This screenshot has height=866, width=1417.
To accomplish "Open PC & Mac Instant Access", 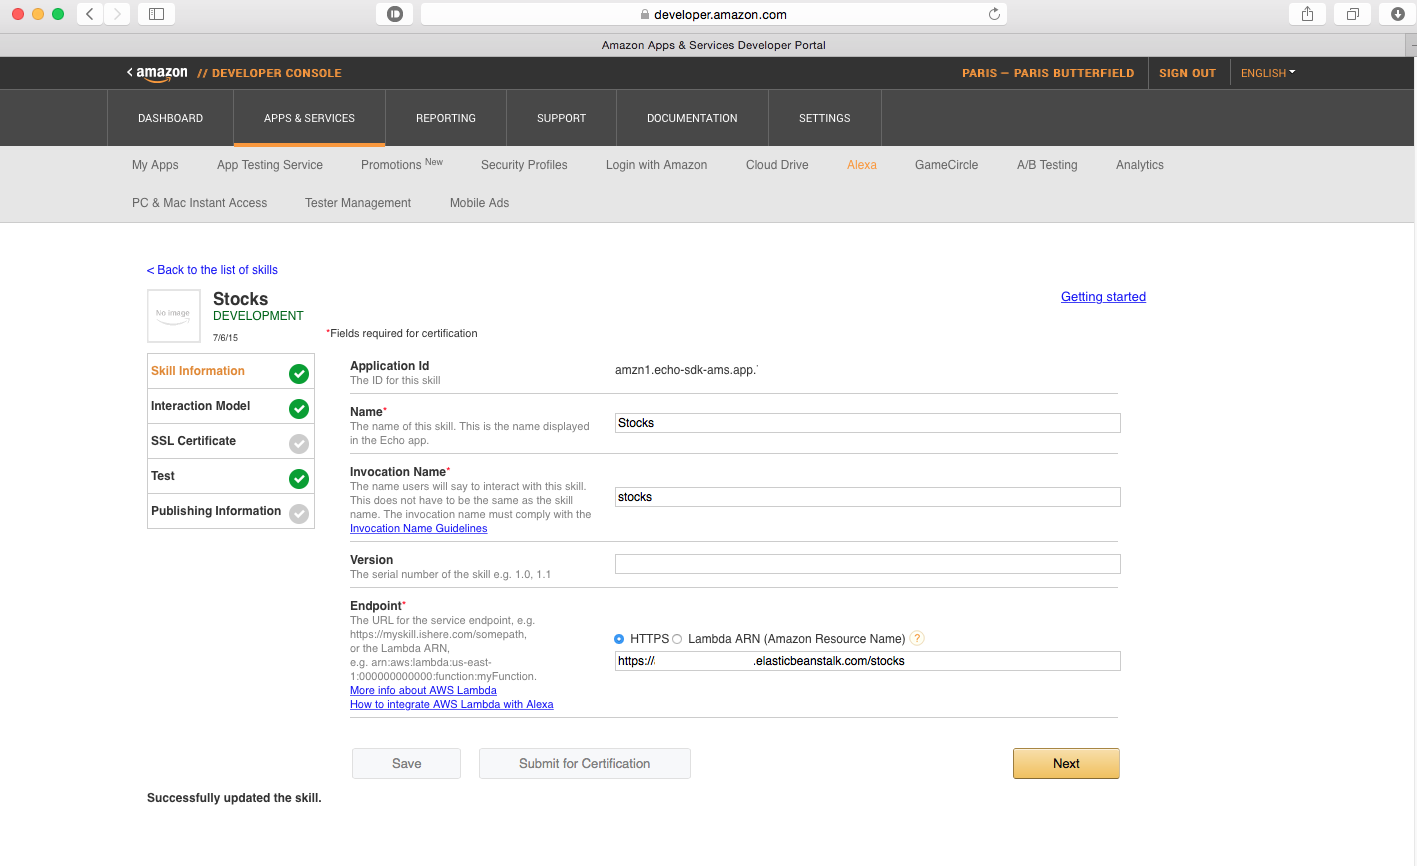I will (x=200, y=203).
